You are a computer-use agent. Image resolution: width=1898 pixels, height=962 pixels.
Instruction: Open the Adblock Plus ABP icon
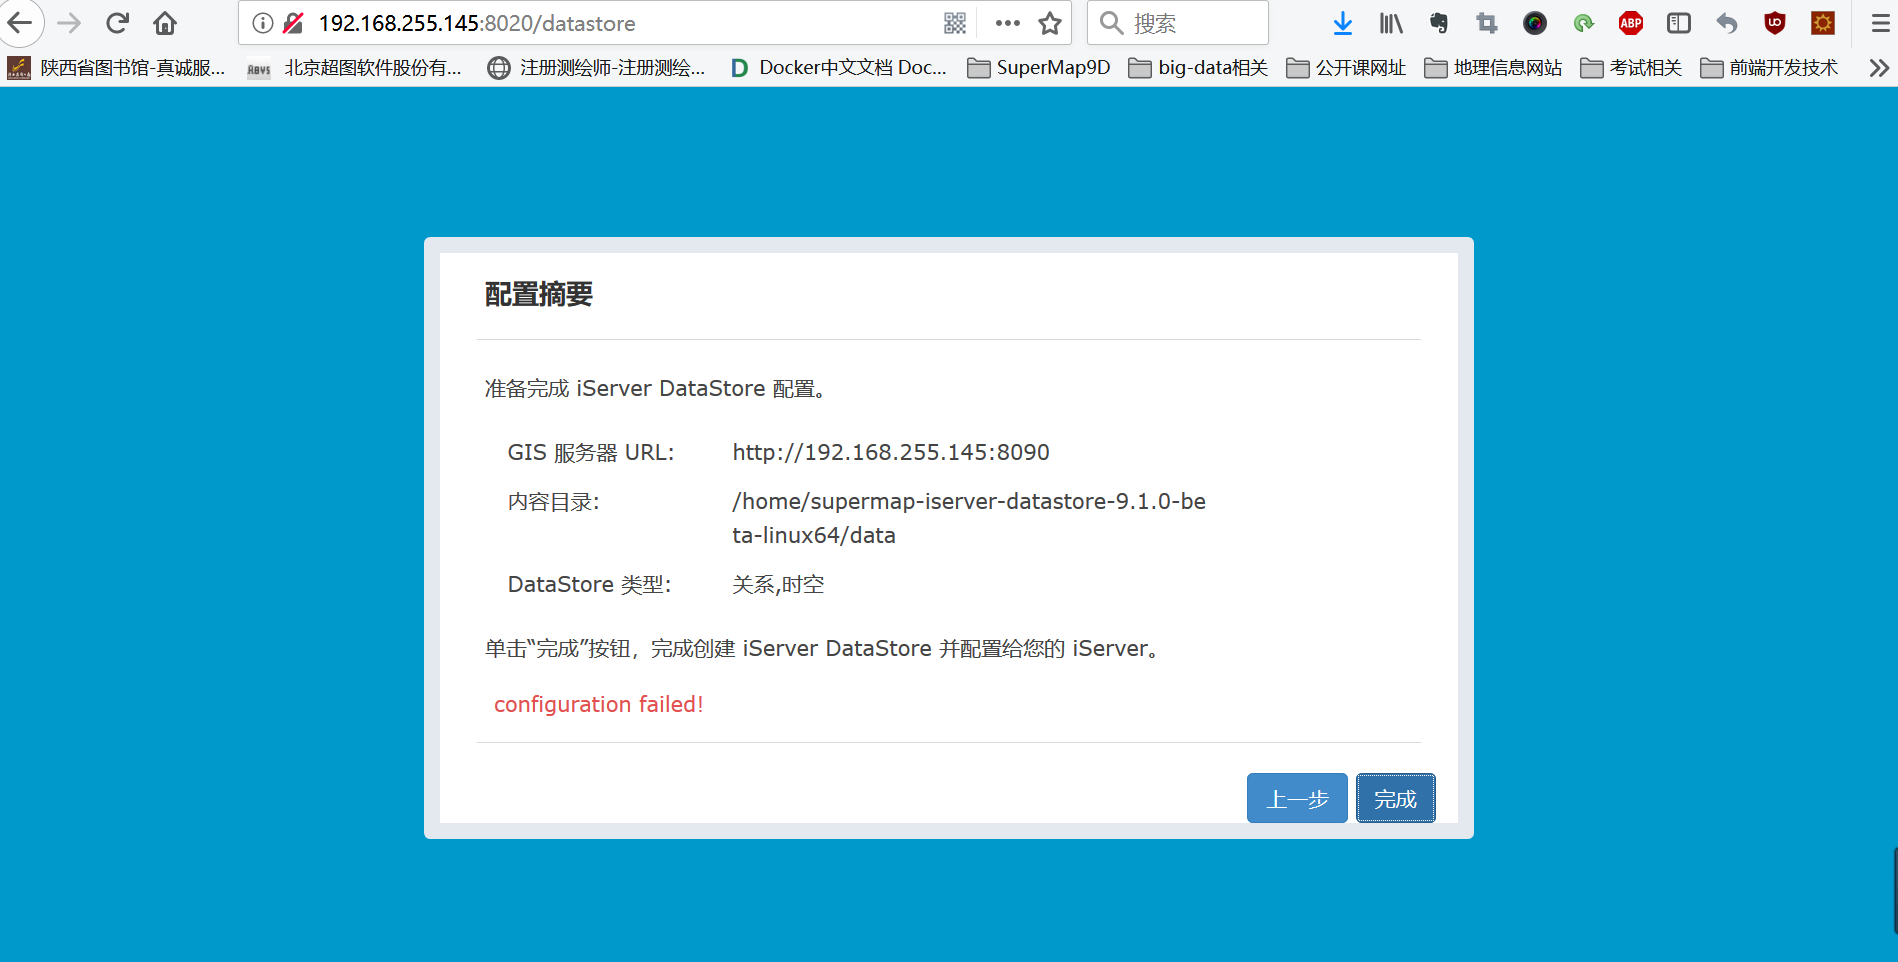tap(1631, 23)
